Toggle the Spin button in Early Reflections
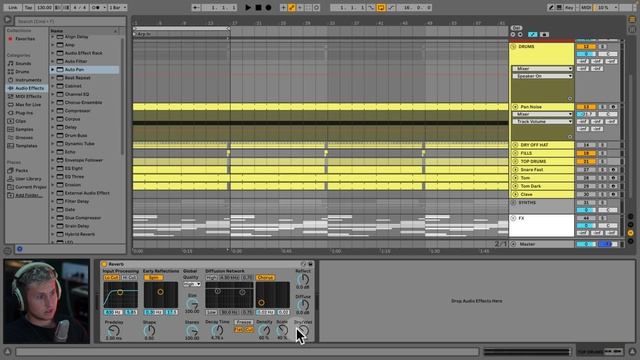Viewport: 640px width, 360px height. (x=153, y=278)
